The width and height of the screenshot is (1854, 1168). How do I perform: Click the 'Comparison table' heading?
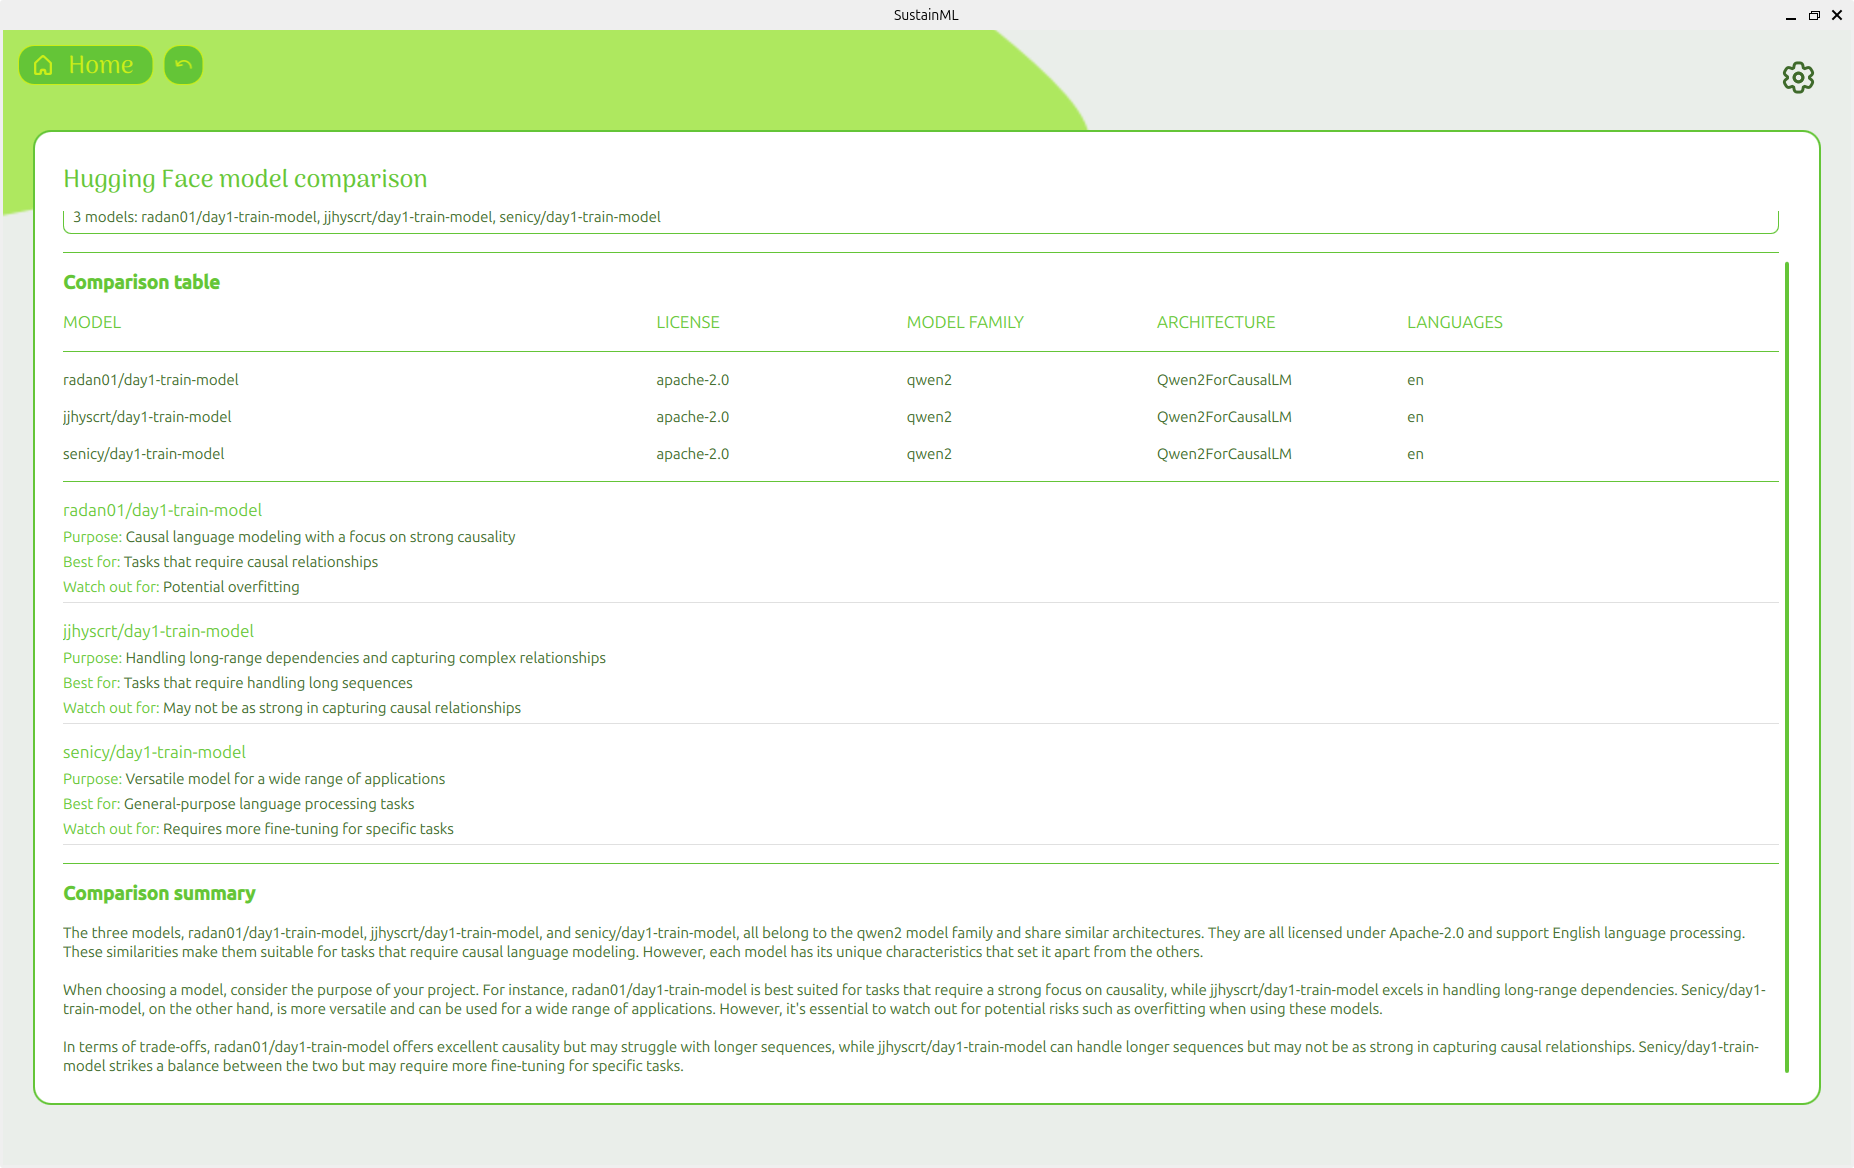(141, 283)
